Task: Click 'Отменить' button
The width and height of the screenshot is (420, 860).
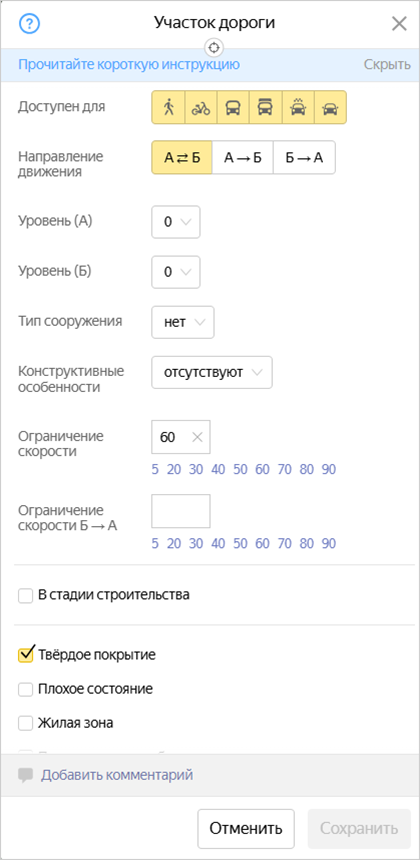Action: point(246,828)
